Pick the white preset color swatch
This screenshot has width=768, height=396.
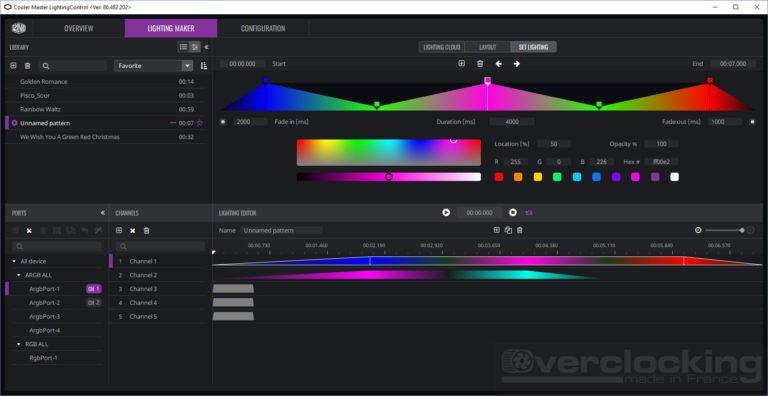click(x=674, y=177)
